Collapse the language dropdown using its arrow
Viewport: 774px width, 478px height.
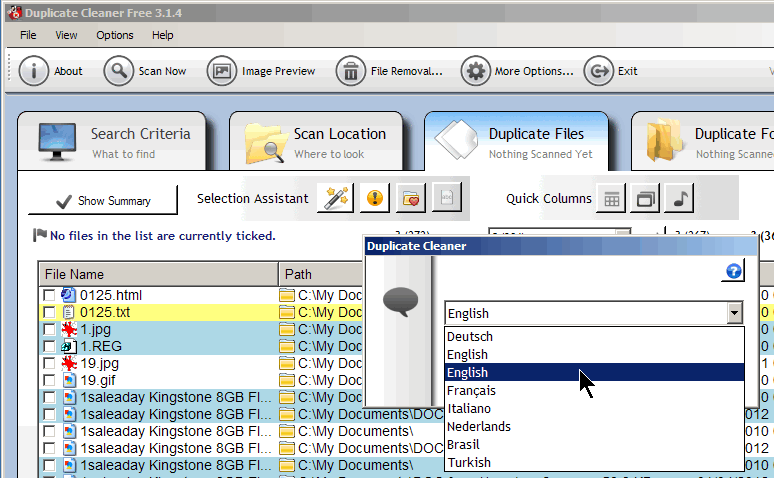tap(735, 313)
